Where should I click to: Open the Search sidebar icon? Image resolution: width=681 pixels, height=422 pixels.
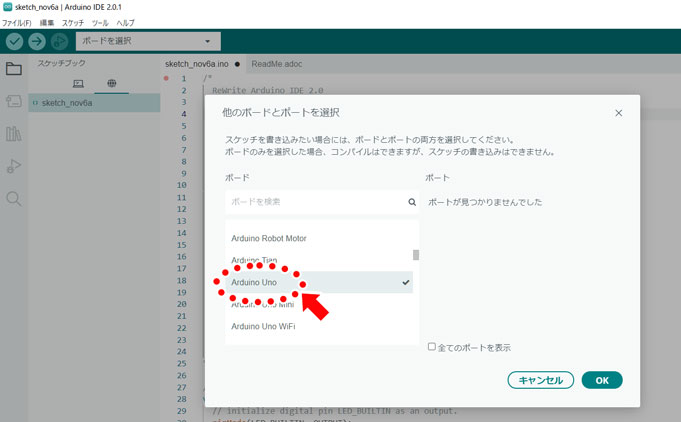[14, 199]
